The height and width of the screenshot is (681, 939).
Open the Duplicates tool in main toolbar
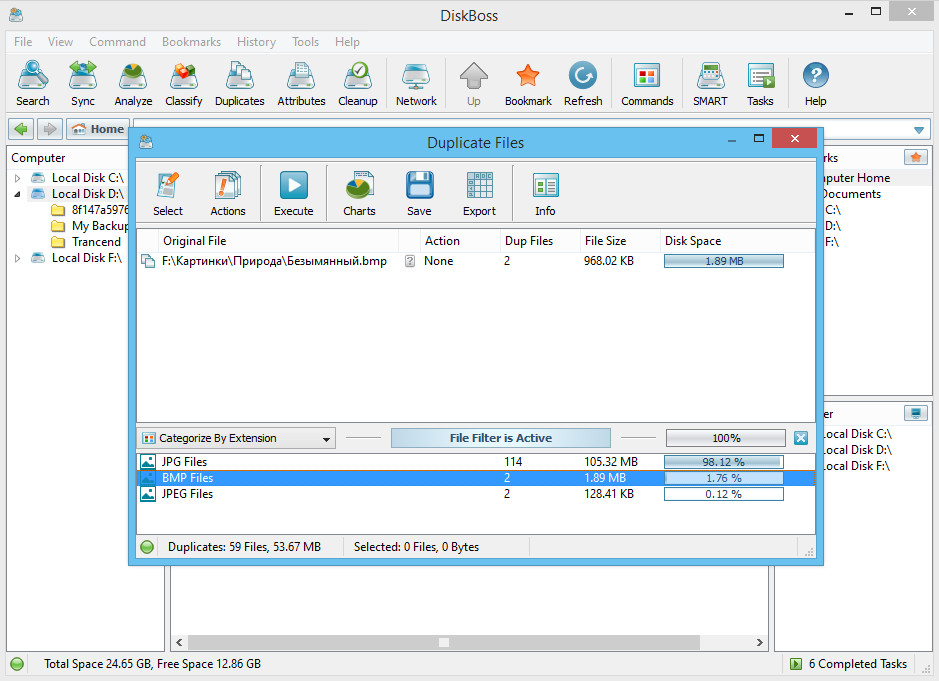tap(240, 84)
